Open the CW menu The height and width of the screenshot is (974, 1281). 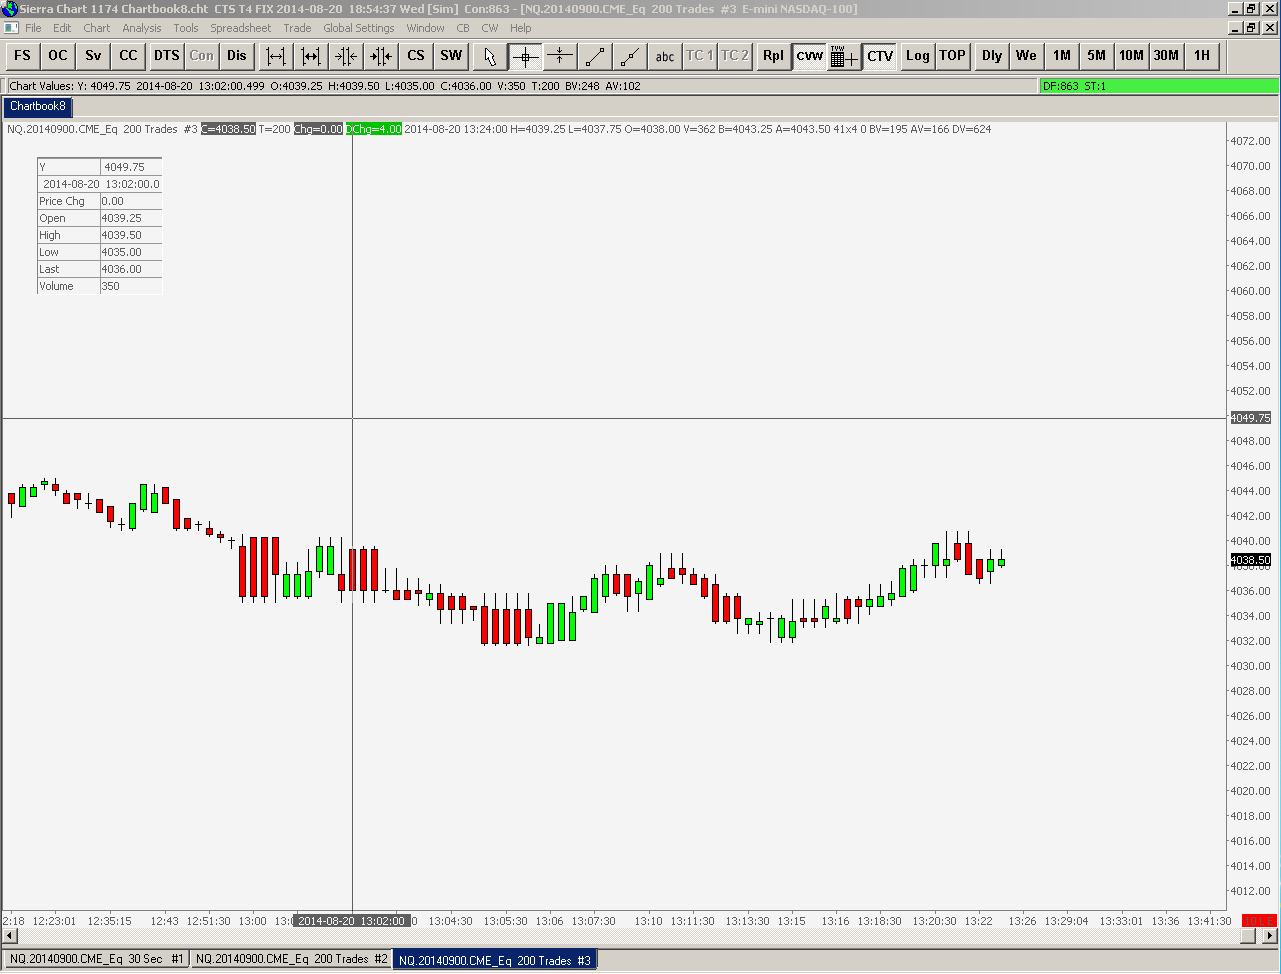[490, 28]
